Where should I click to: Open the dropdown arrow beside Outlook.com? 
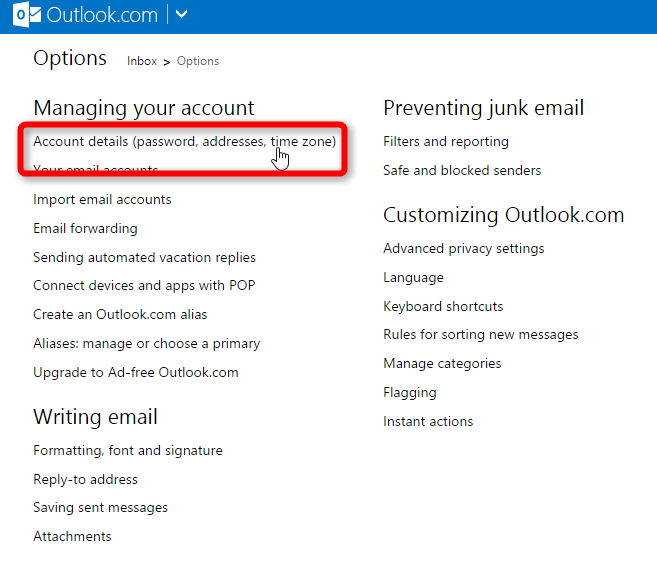click(181, 14)
